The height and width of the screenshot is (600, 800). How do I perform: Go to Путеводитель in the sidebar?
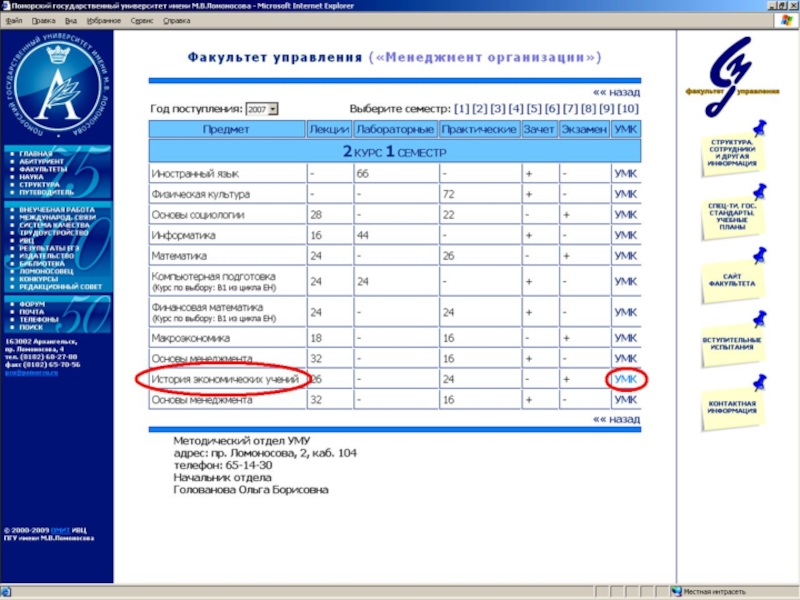tap(46, 192)
